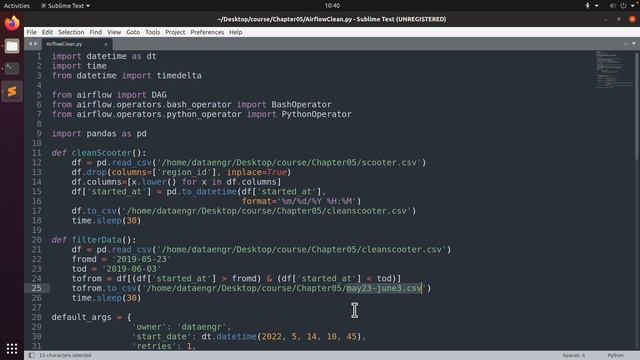The image size is (640, 360).
Task: Open the View menu
Action: click(x=114, y=32)
